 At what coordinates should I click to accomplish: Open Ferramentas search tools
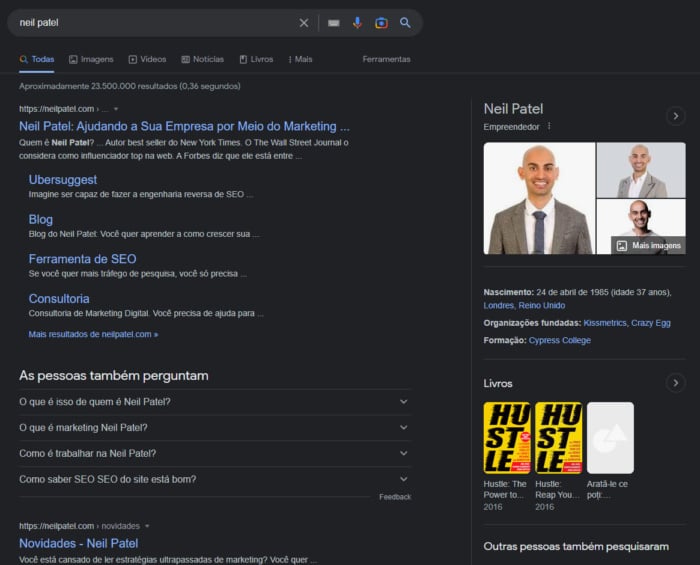386,59
